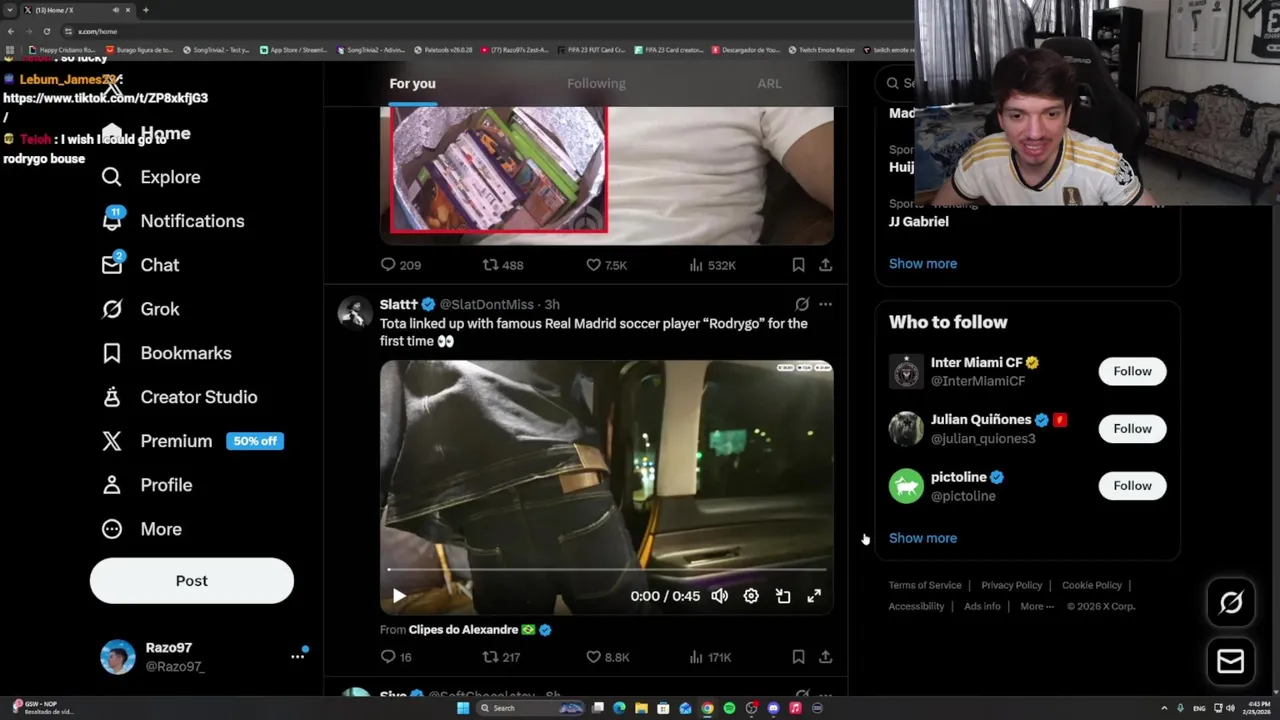1280x720 pixels.
Task: Show more trending topics
Action: point(923,263)
